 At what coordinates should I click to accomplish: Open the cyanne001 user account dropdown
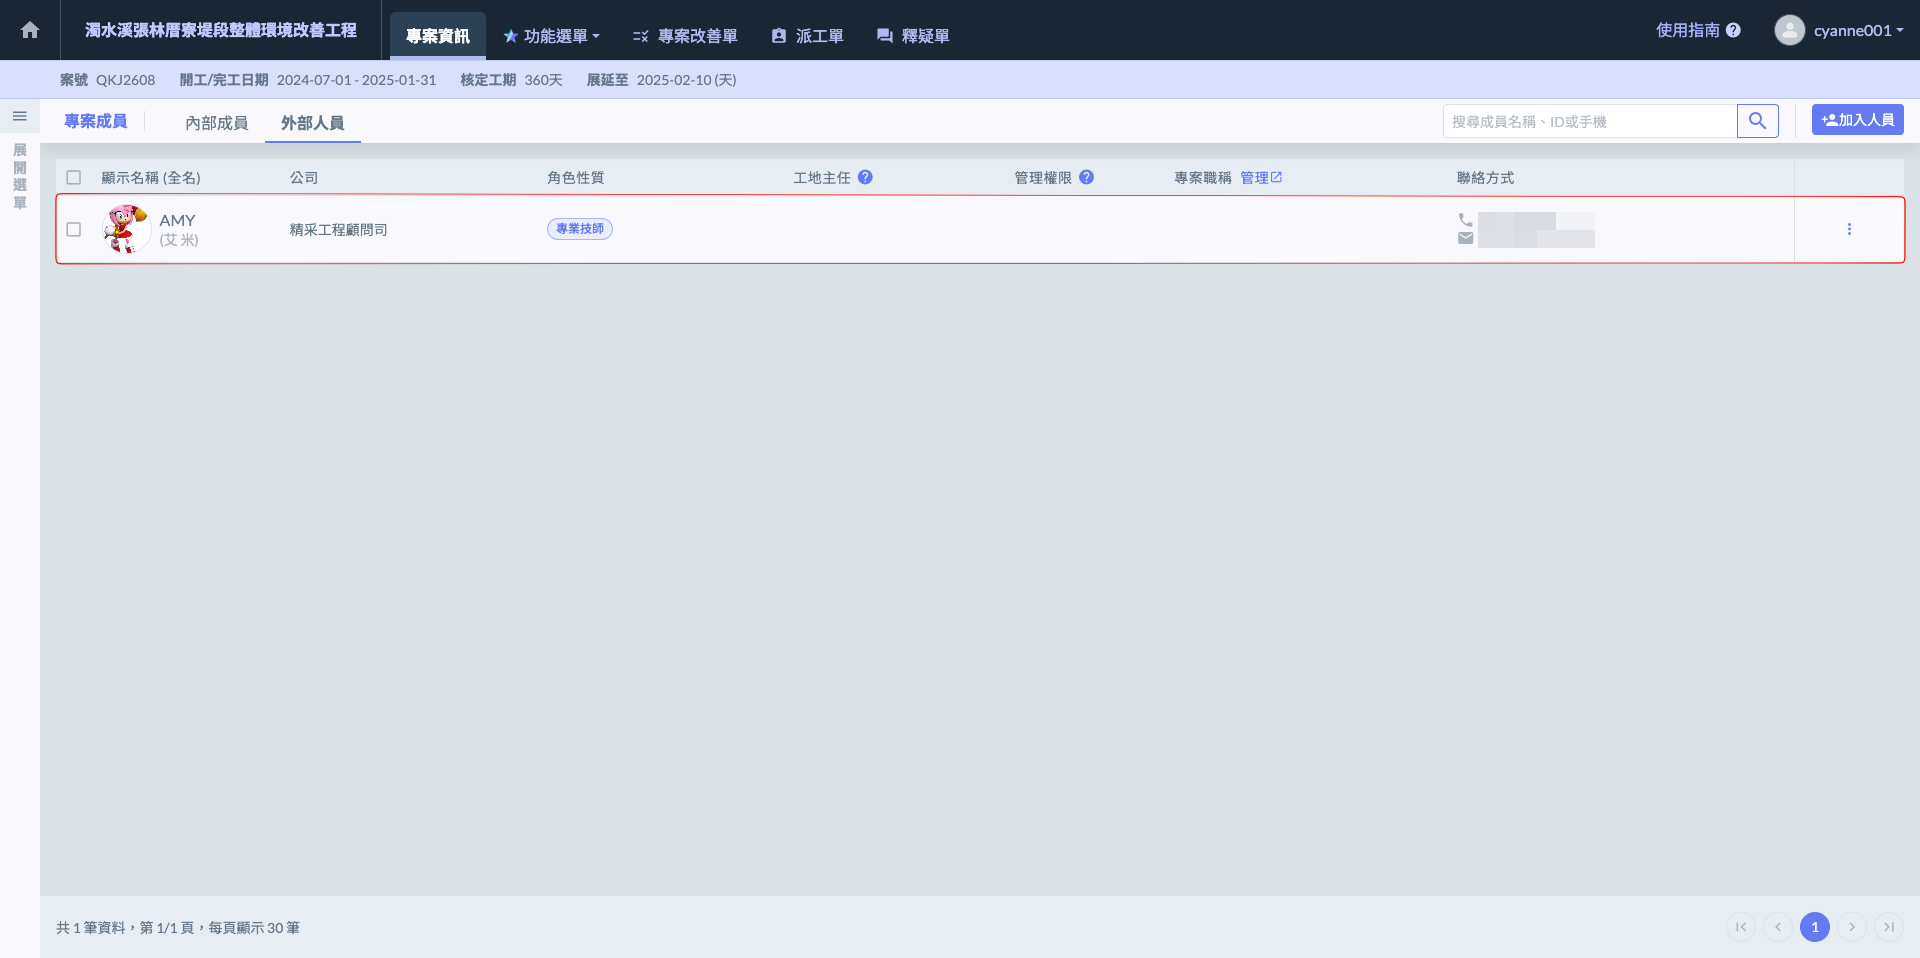click(x=1839, y=30)
